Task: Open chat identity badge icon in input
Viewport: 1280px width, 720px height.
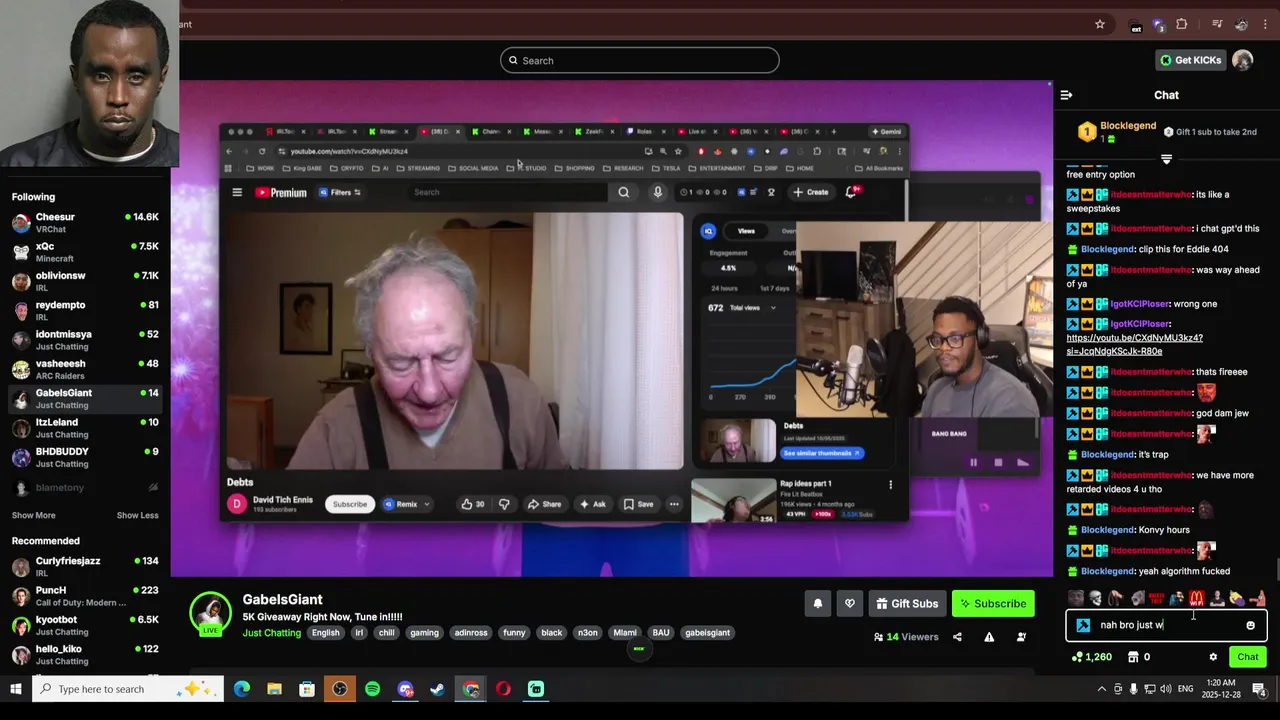Action: [x=1083, y=625]
